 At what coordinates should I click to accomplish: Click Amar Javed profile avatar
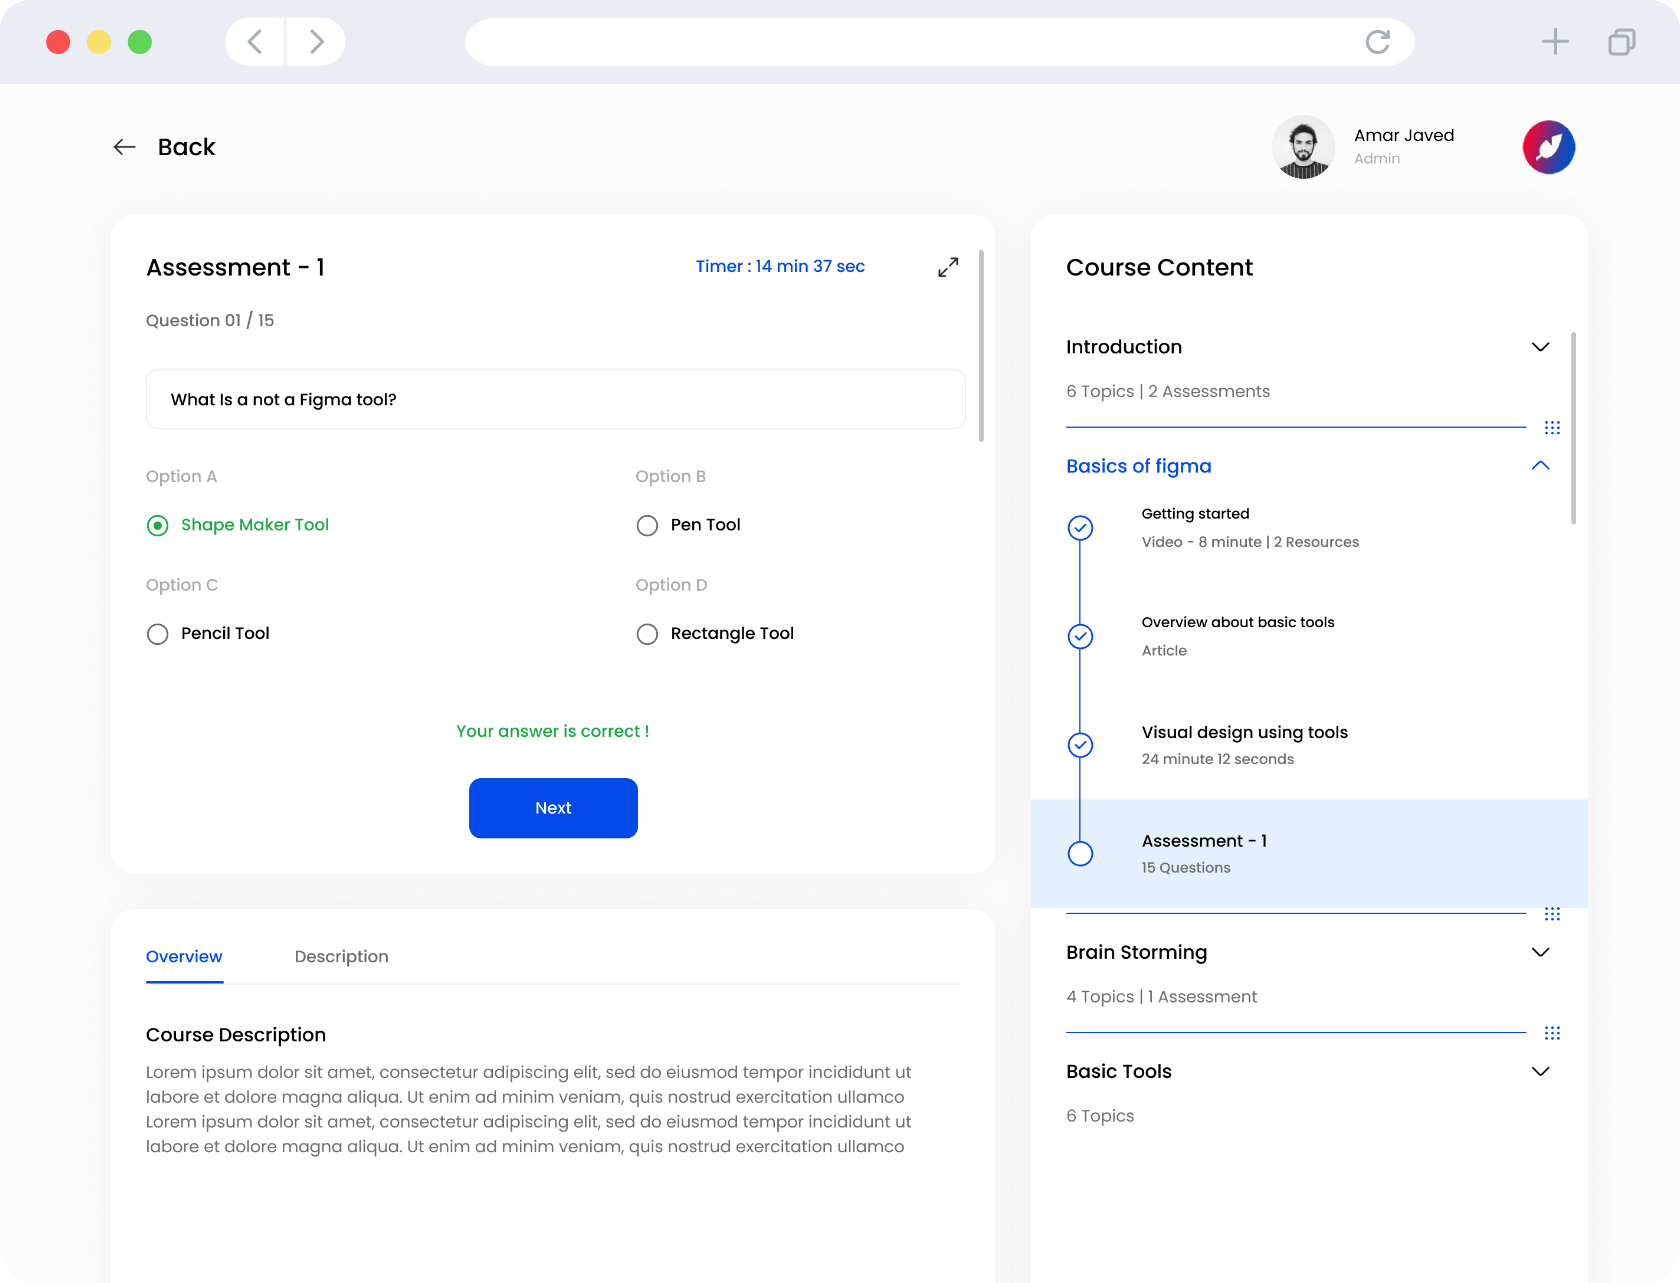click(x=1303, y=147)
